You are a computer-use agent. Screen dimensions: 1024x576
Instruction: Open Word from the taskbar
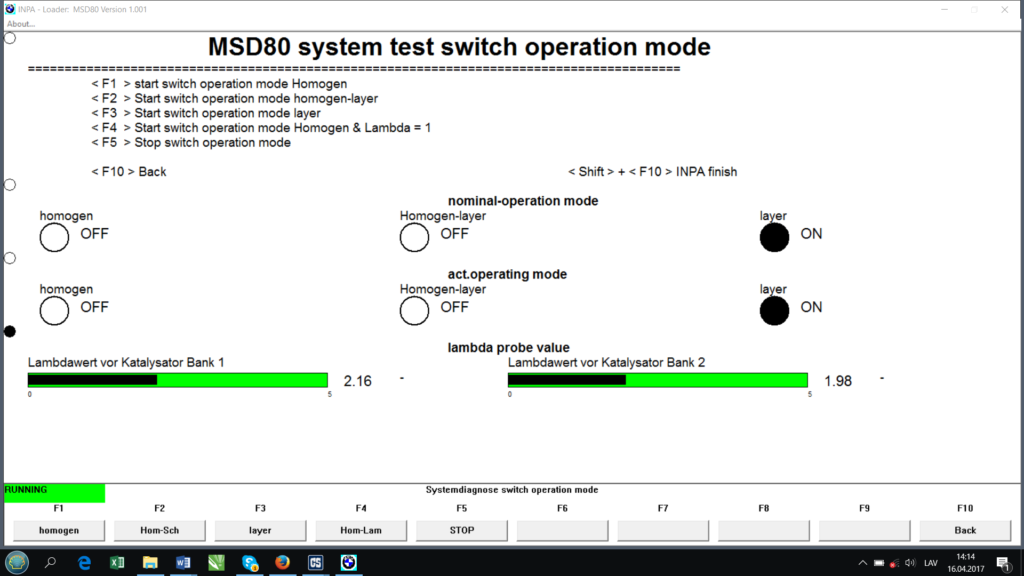(x=183, y=562)
